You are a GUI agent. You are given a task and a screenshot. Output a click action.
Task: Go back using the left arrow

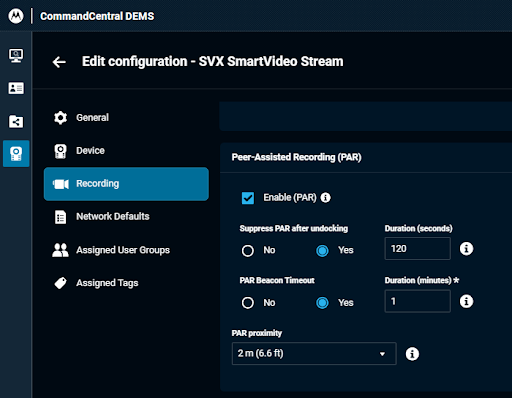click(x=59, y=62)
